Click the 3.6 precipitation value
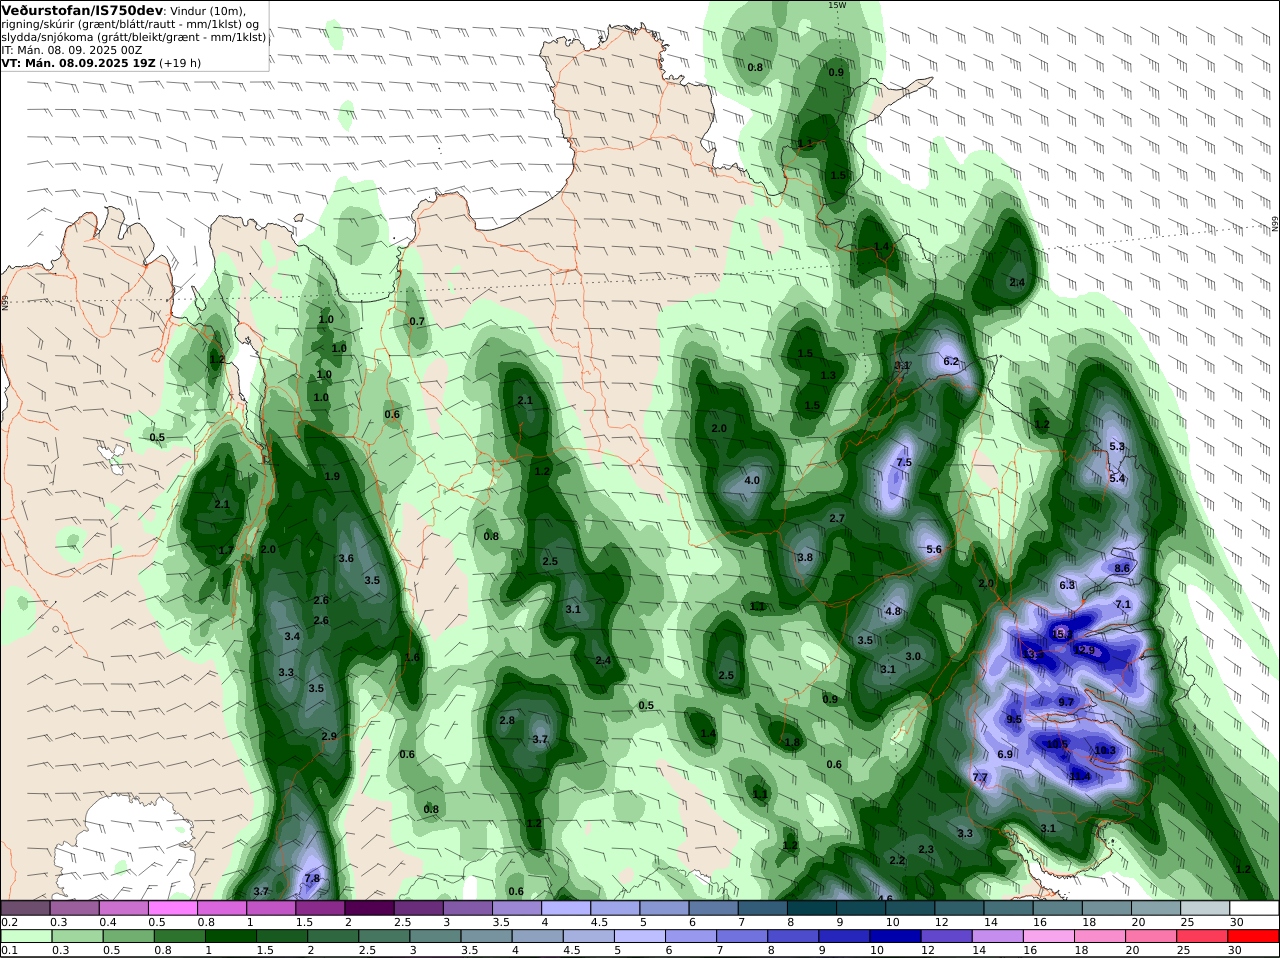The height and width of the screenshot is (958, 1280). point(346,558)
